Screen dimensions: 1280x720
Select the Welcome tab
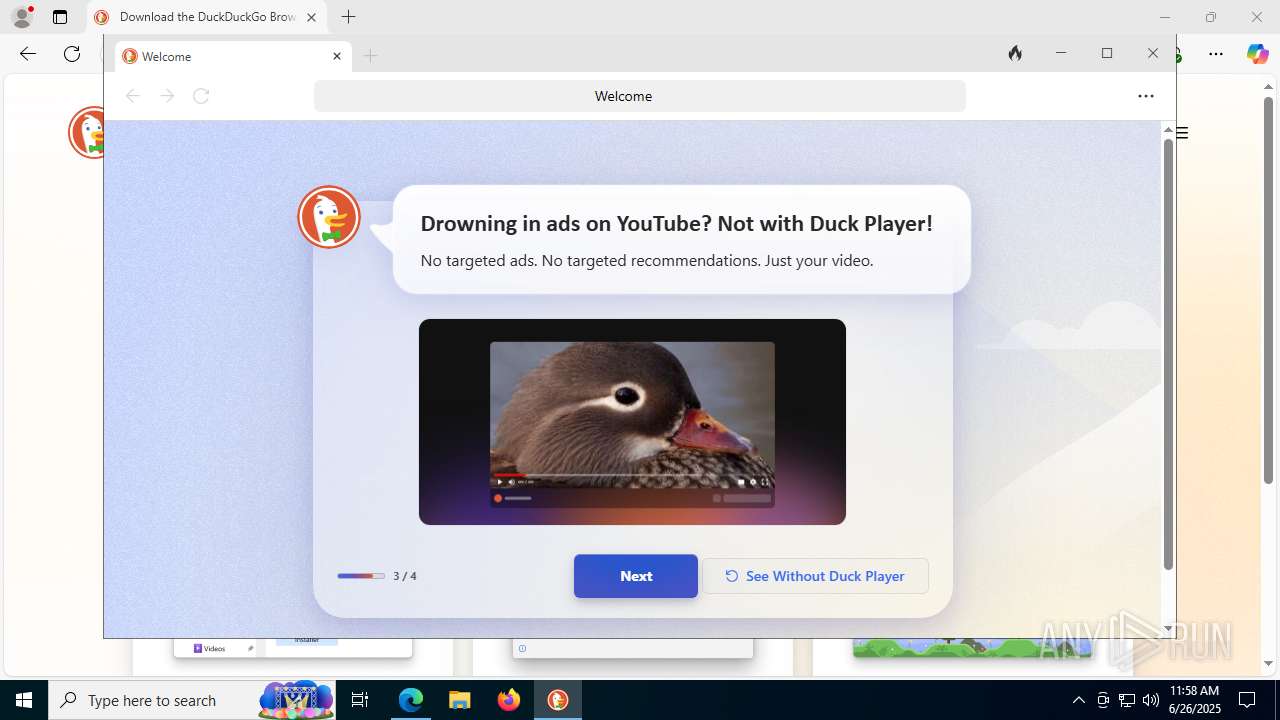[232, 56]
